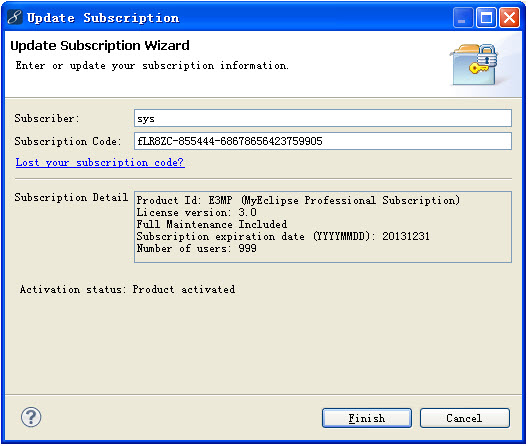Minimize the Update Subscription window
This screenshot has width=528, height=446.
[x=463, y=18]
